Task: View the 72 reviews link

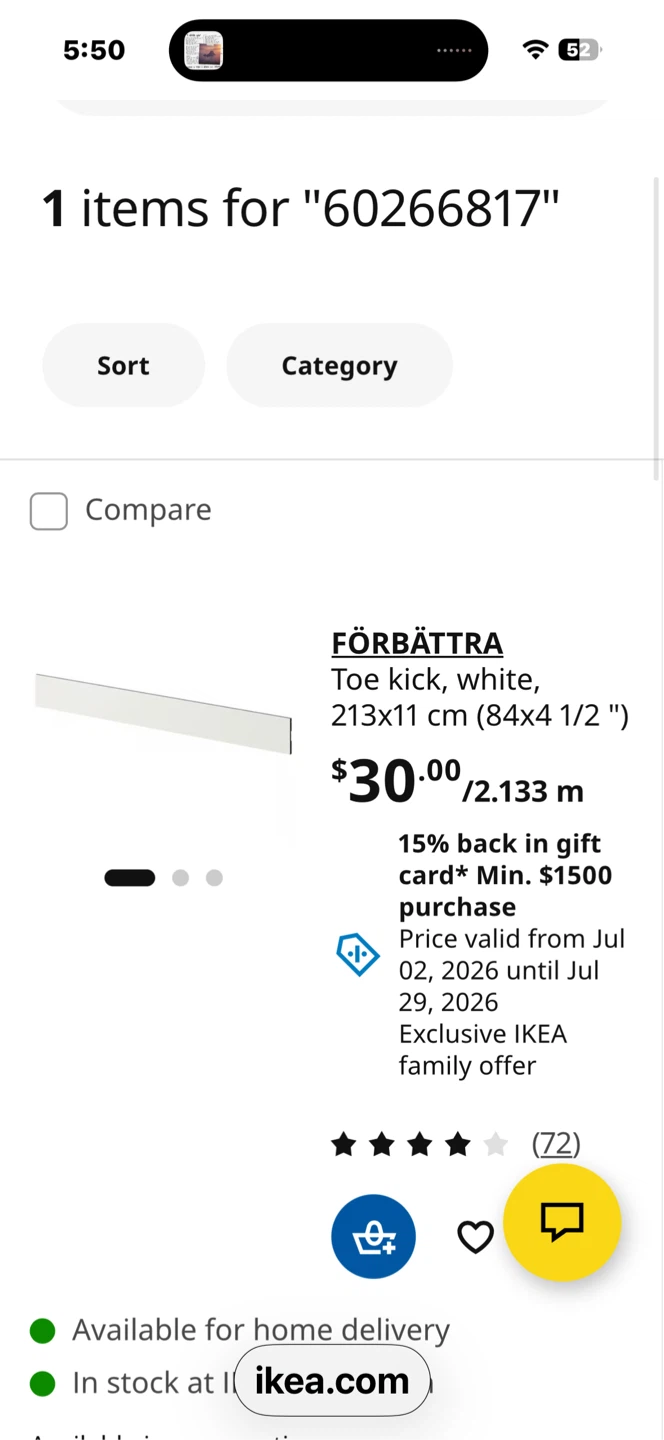Action: [556, 1143]
